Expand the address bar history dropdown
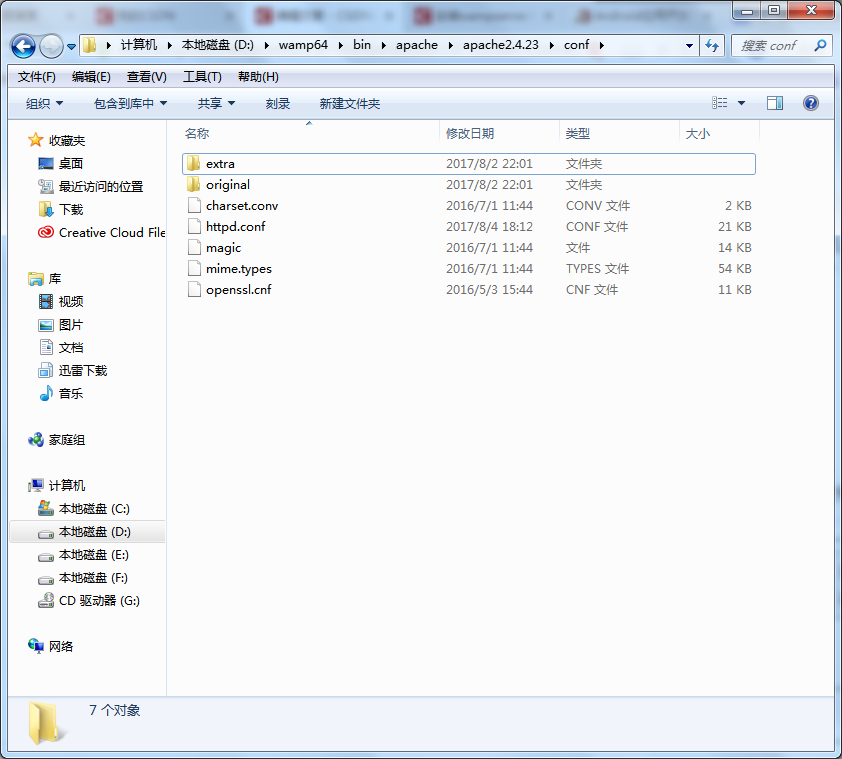Screen dimensions: 842x759 689,46
